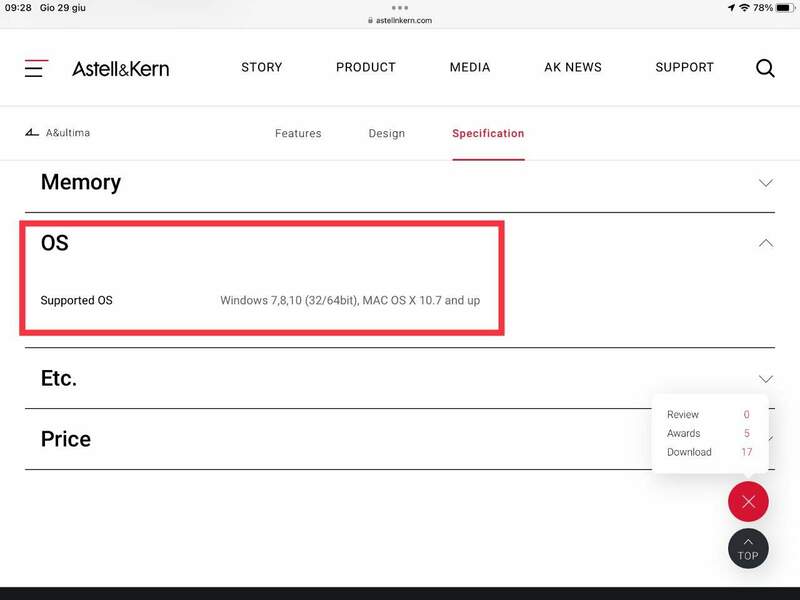800x600 pixels.
Task: Collapse the OS section chevron
Action: coord(765,243)
